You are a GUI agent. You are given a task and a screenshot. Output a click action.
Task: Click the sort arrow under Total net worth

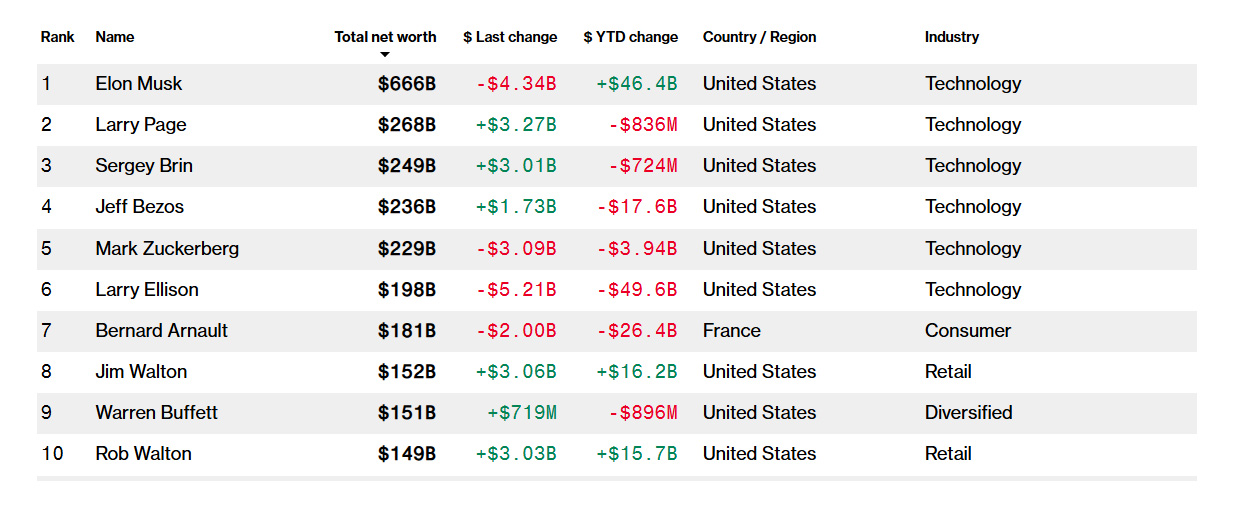(385, 55)
